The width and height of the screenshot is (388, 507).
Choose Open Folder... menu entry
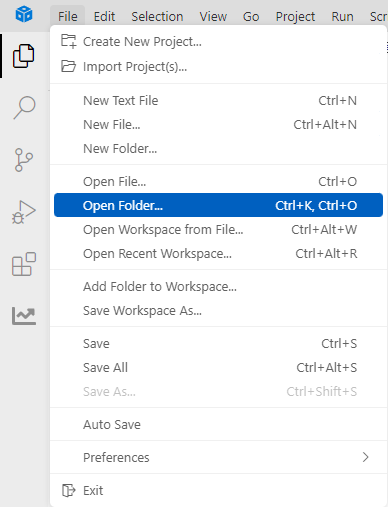tap(218, 205)
